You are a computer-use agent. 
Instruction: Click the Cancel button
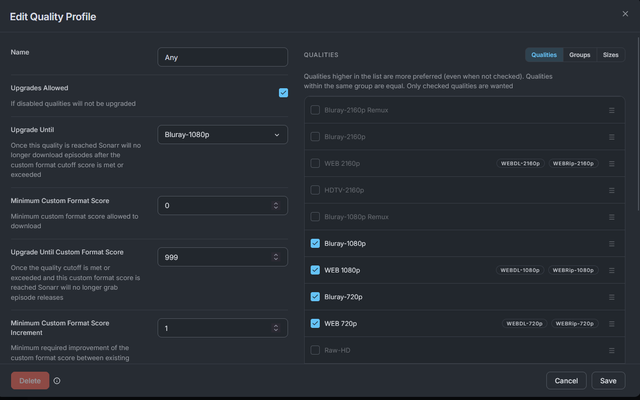(566, 381)
